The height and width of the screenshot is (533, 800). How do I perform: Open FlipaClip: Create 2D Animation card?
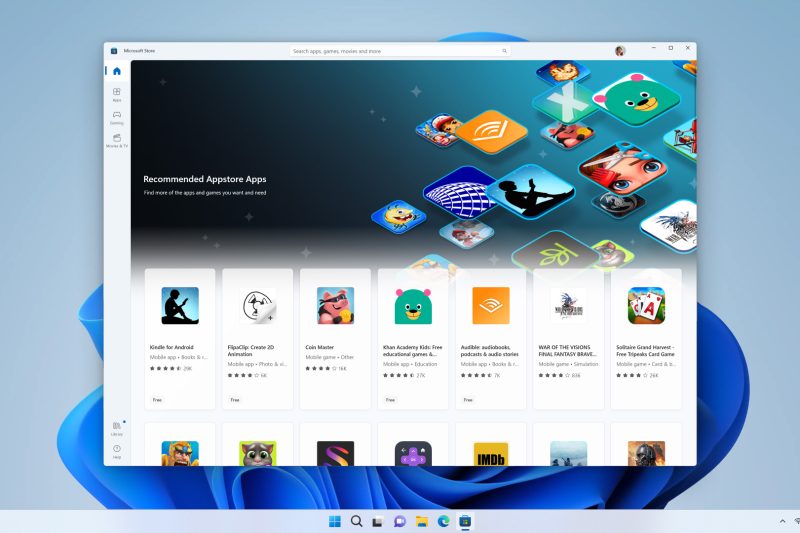coord(258,339)
